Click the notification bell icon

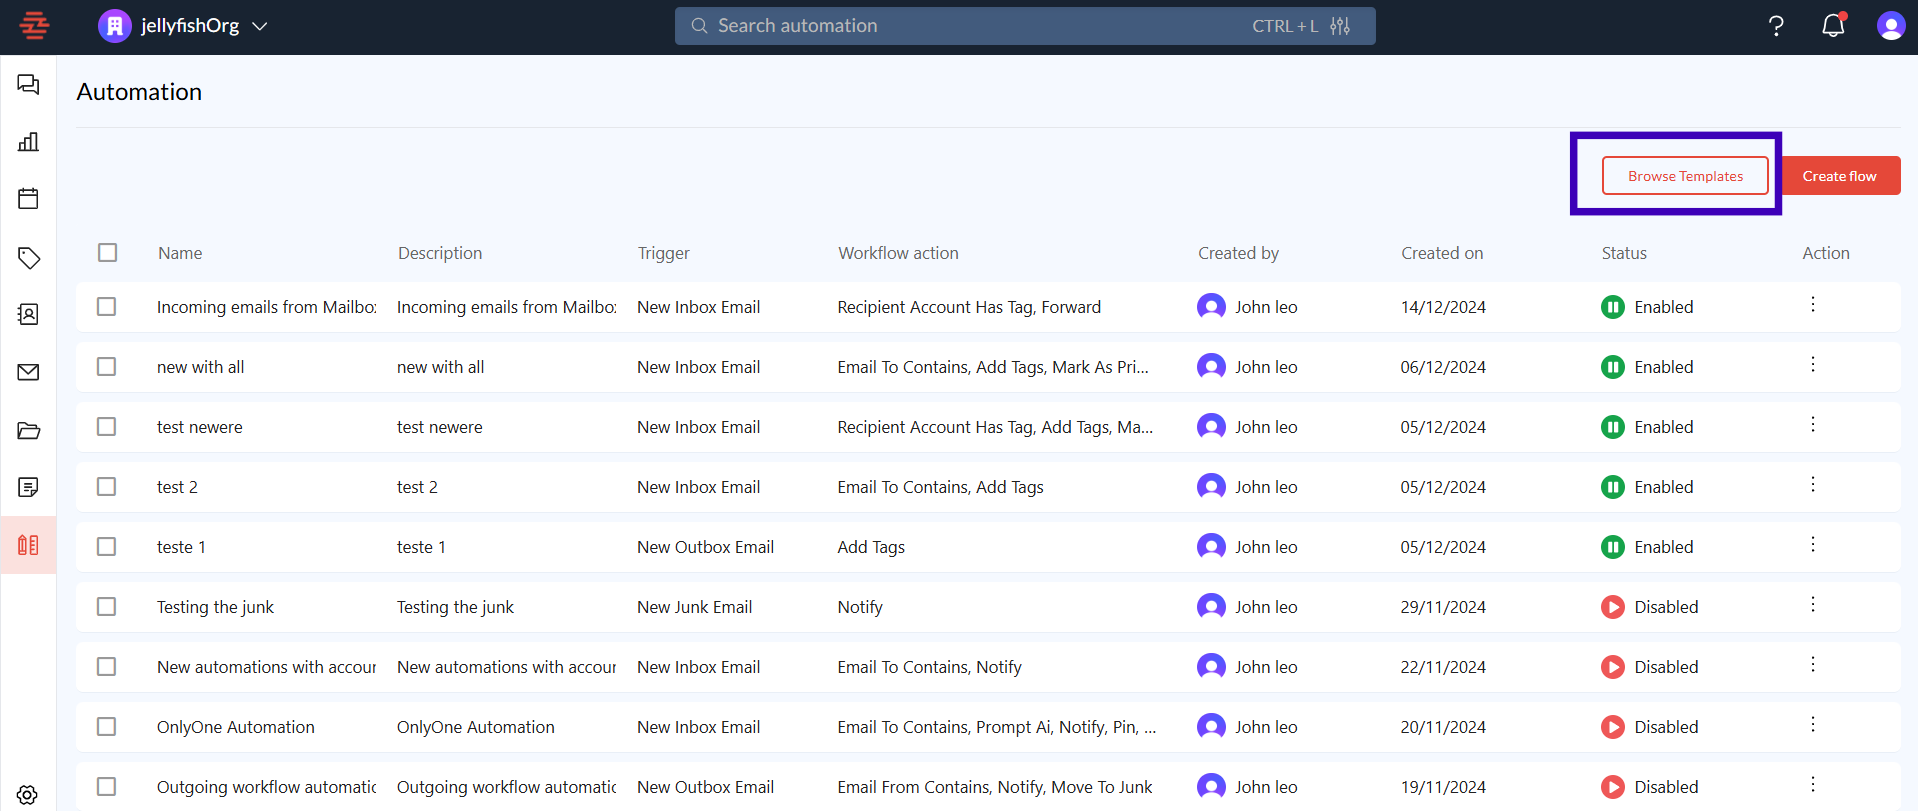[1832, 26]
